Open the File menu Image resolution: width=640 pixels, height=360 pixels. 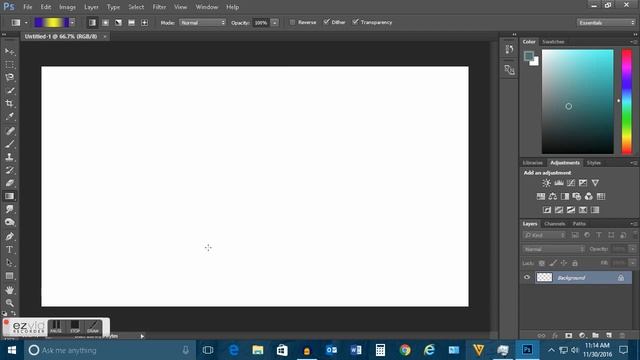coord(28,7)
